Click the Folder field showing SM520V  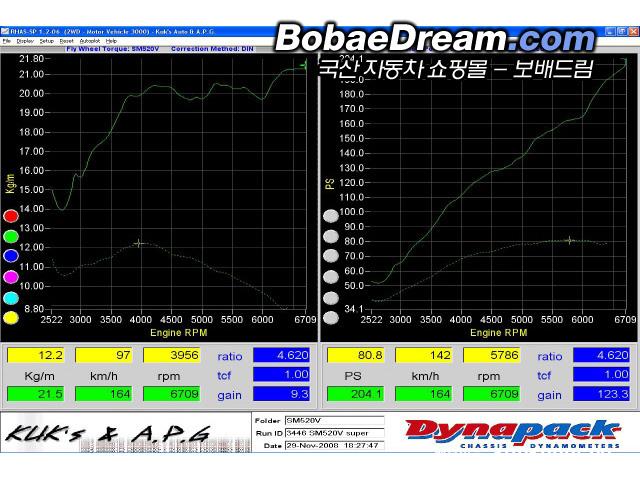335,420
